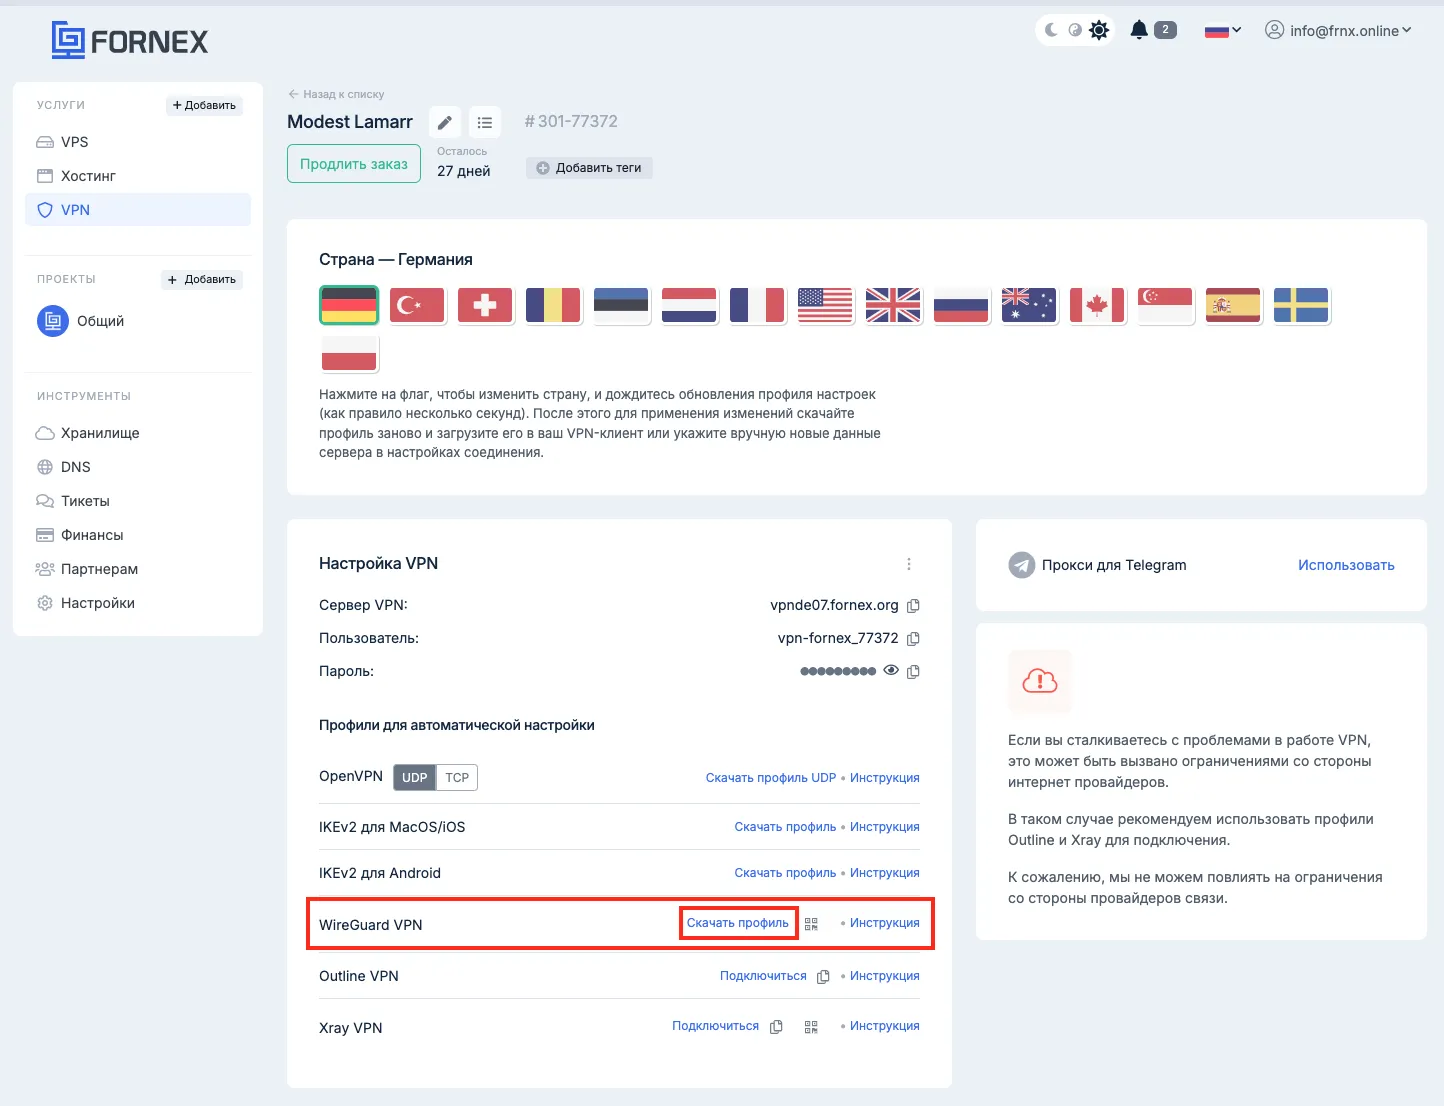Click Скачать профиль UDP link
The image size is (1444, 1106).
click(x=771, y=778)
